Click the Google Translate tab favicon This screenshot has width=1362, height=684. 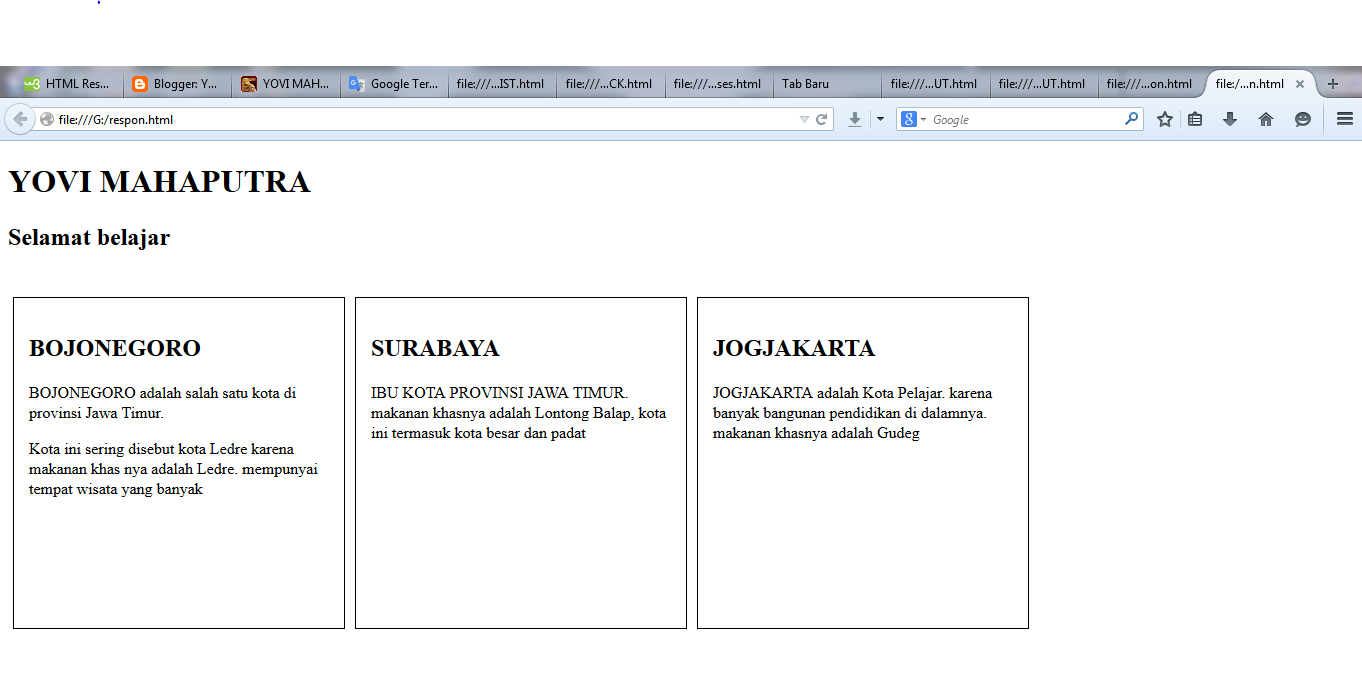(x=357, y=84)
